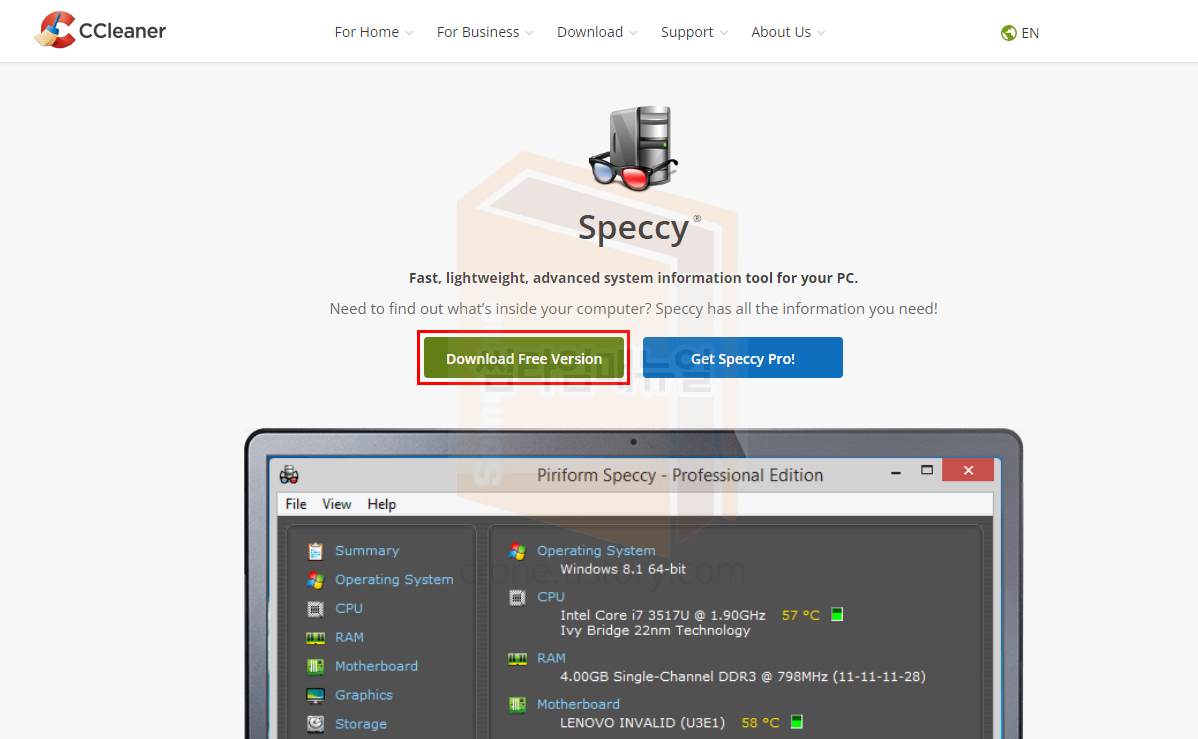
Task: Click the Intel Core i7 3517U text
Action: tap(662, 615)
